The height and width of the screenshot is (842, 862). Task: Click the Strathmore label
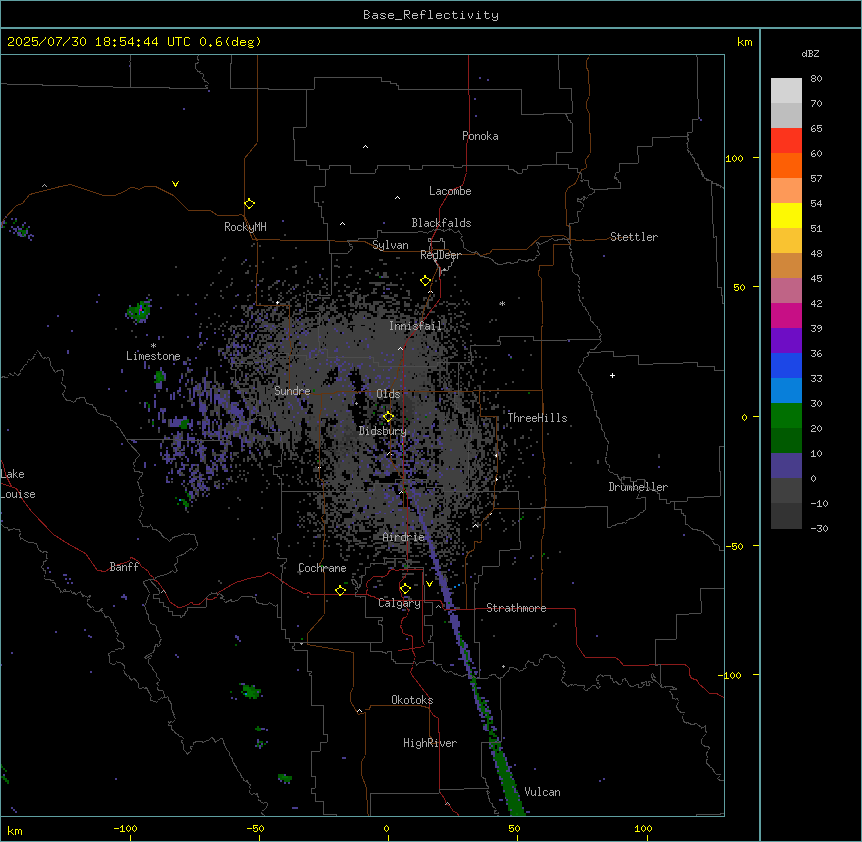point(516,608)
